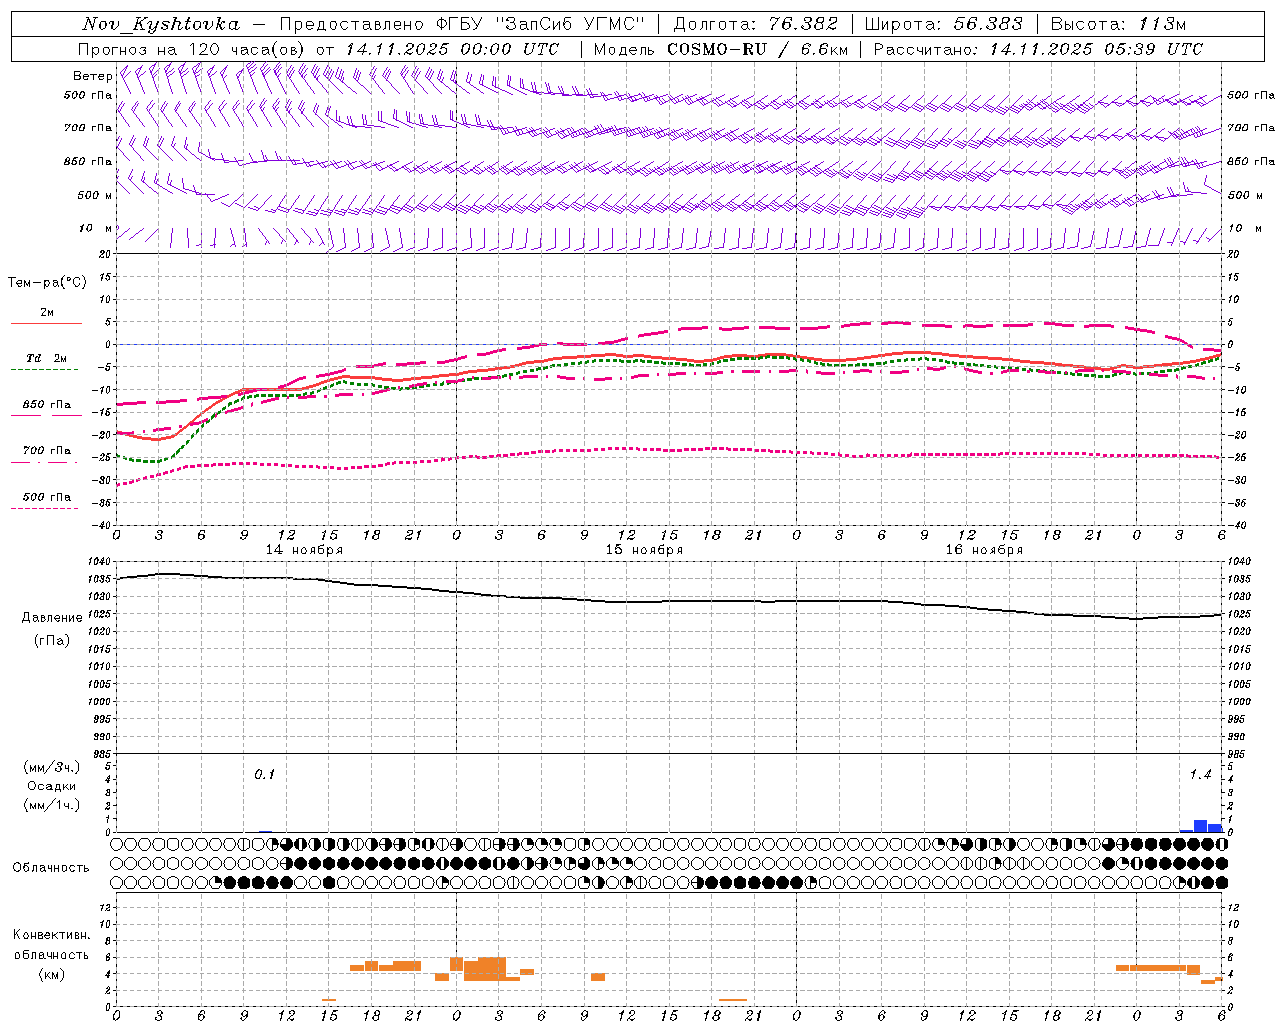Click the 14 ноября date label
The image size is (1280, 1024).
[304, 550]
